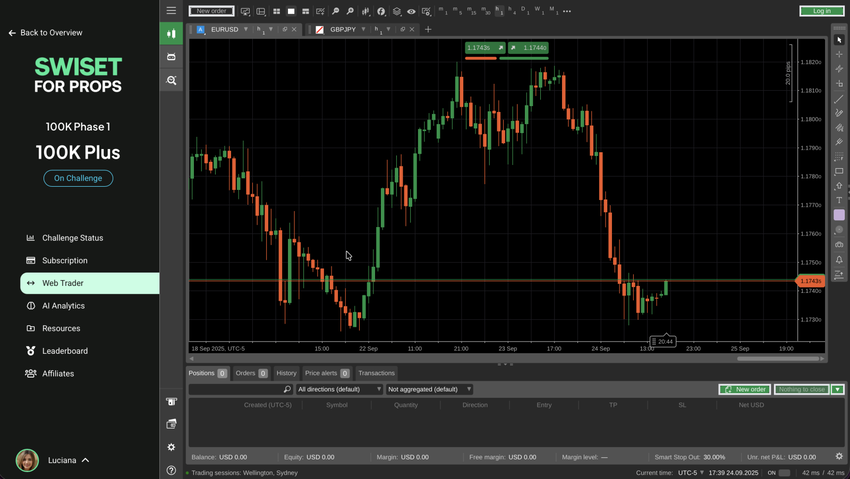Pick the lavender drawing color swatch
Image resolution: width=850 pixels, height=479 pixels.
click(x=839, y=215)
